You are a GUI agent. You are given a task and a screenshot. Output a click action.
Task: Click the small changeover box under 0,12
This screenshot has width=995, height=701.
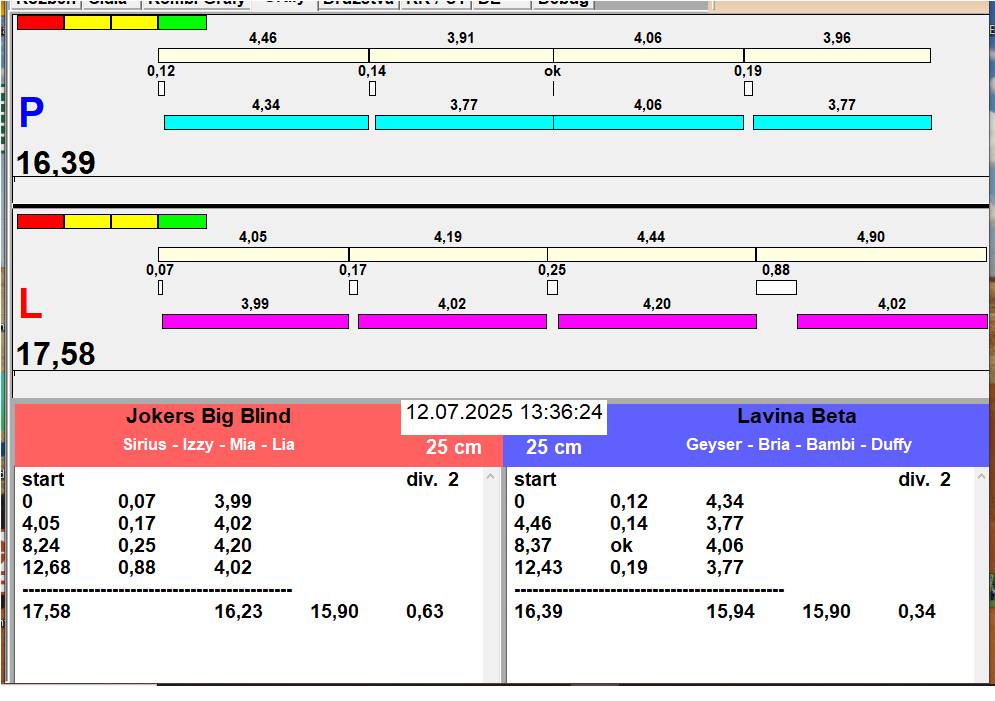[x=161, y=89]
